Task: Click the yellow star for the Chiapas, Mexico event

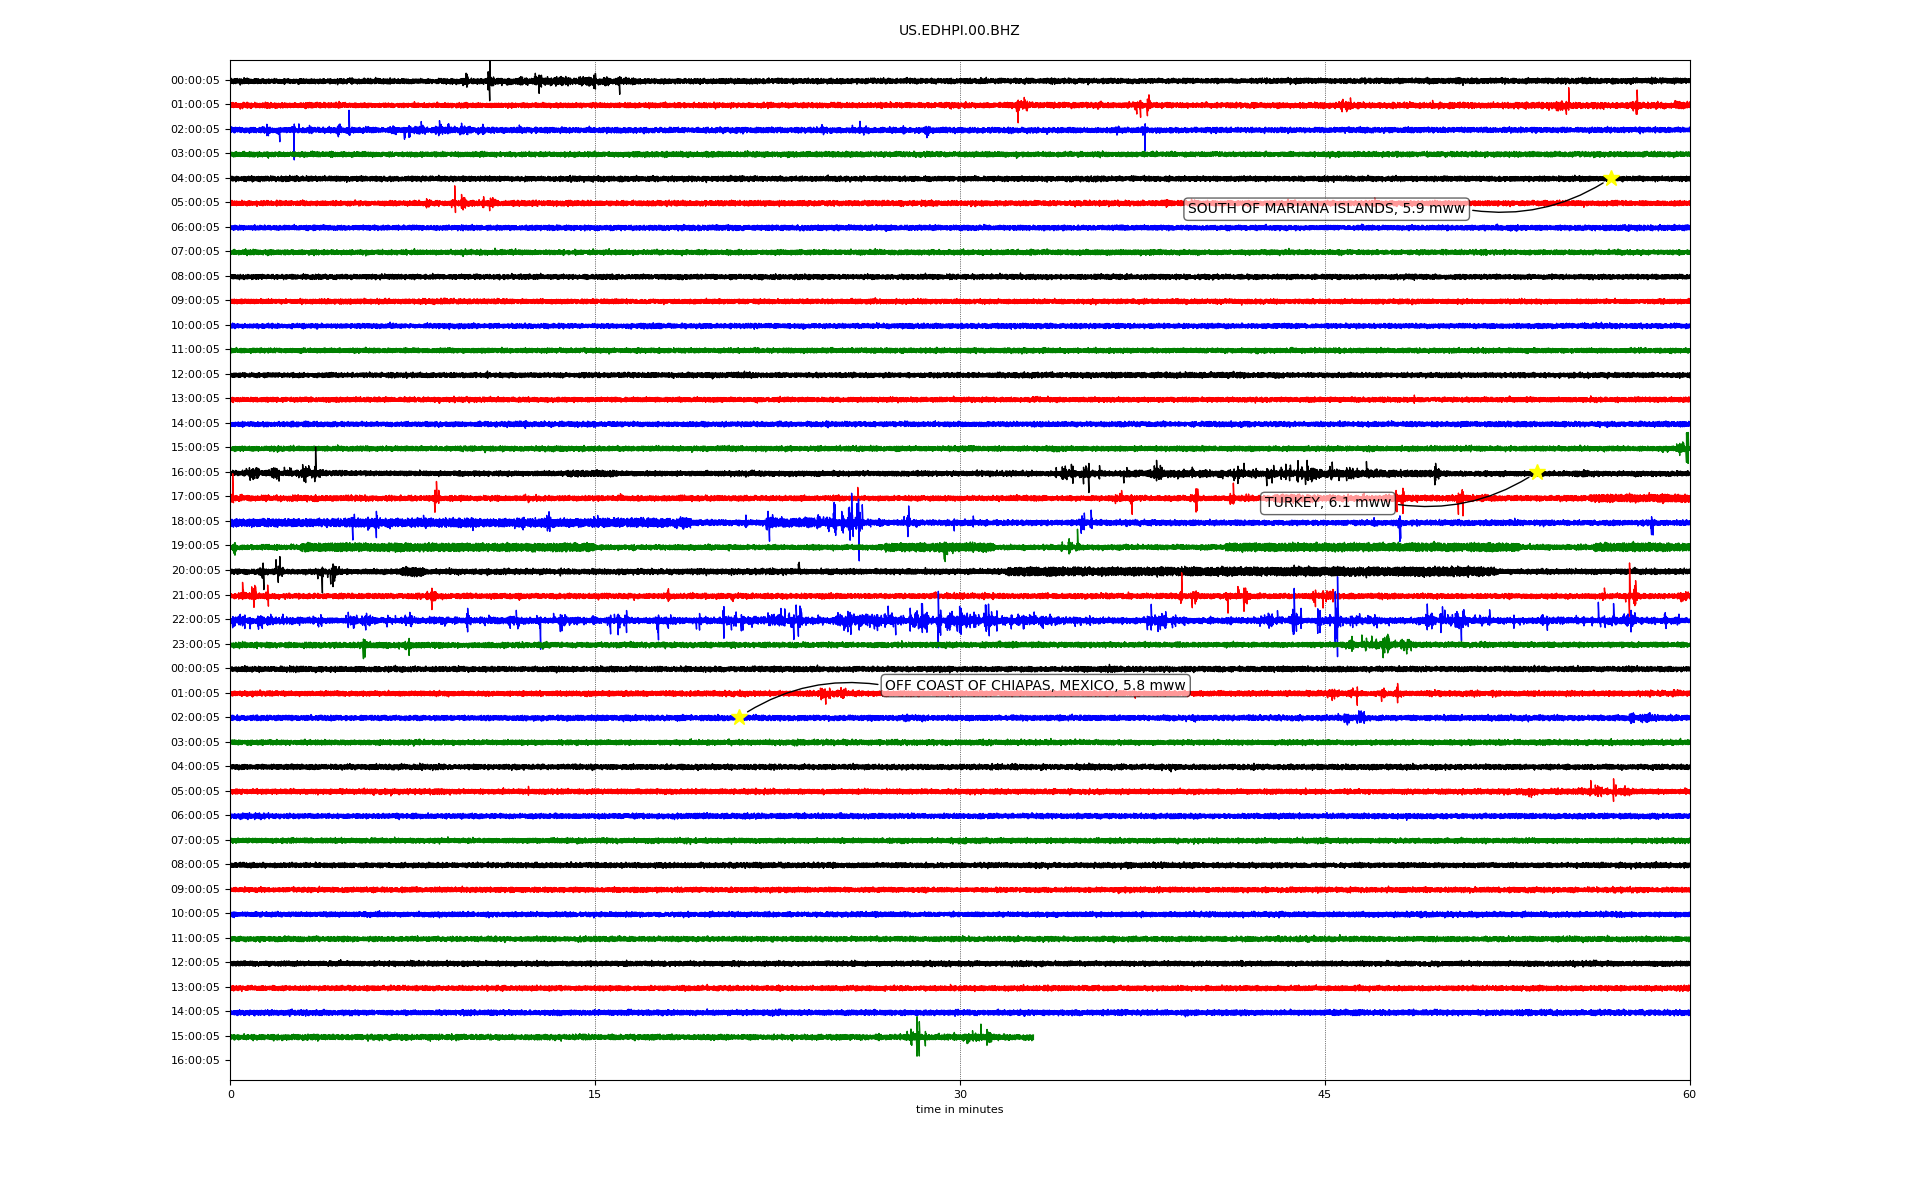Action: [739, 717]
